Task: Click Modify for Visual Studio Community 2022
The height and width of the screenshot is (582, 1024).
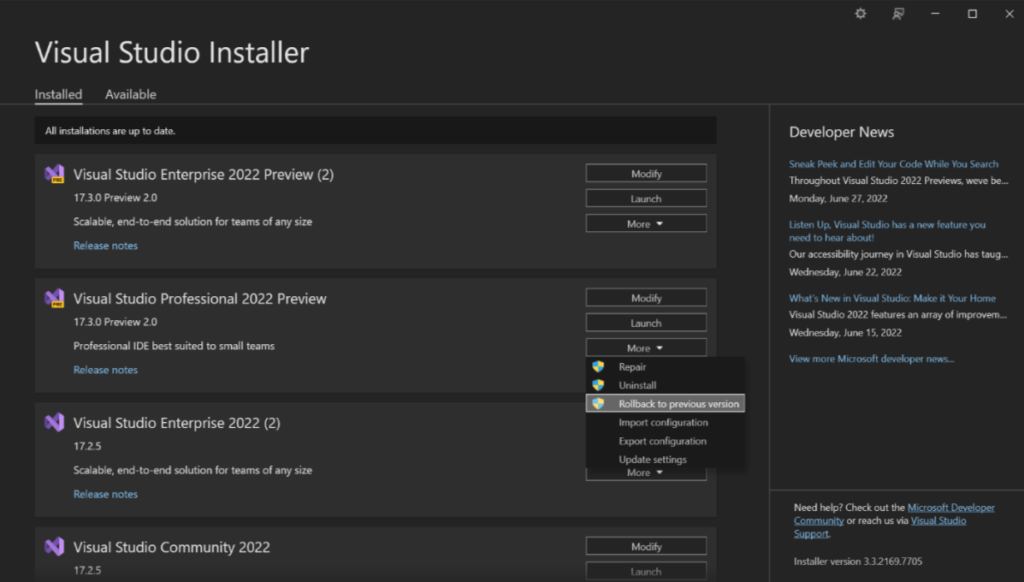Action: point(645,546)
